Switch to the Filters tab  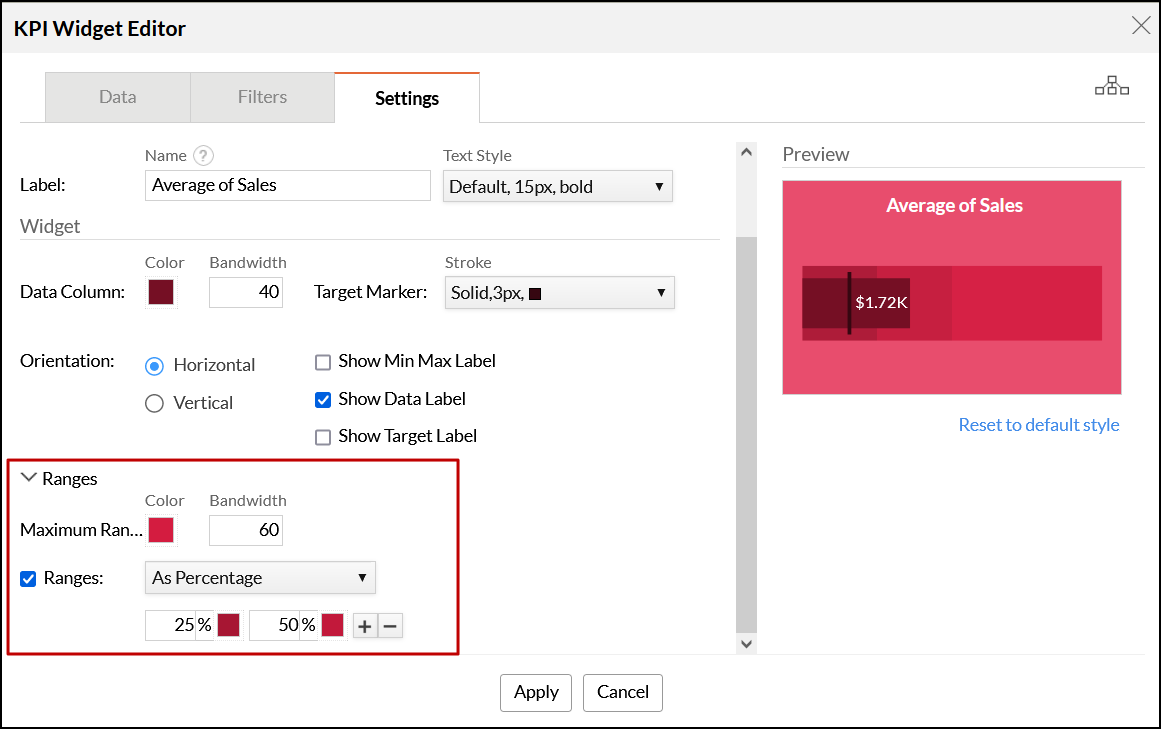tap(262, 97)
